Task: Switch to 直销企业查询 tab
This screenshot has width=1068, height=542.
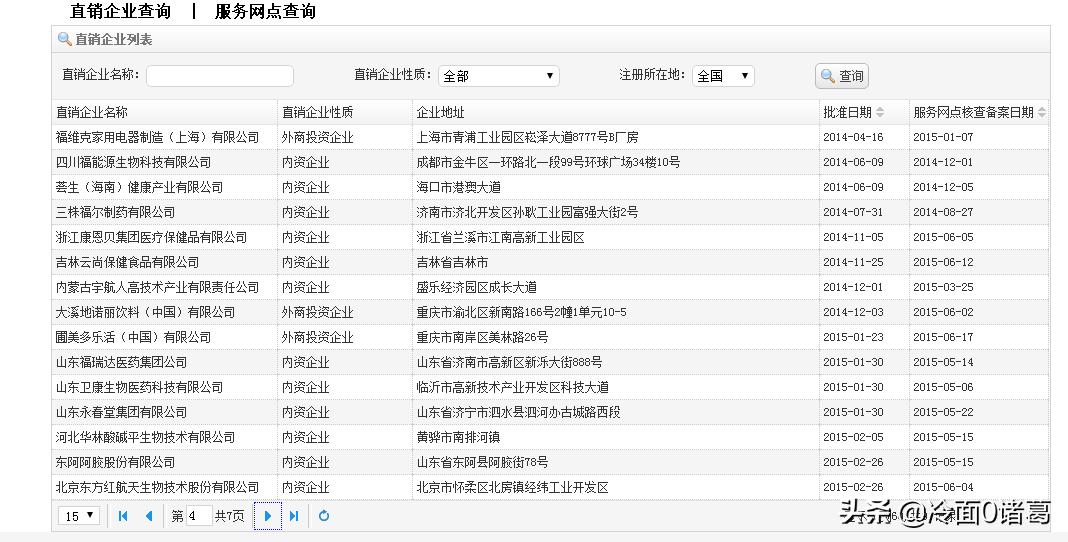Action: coord(121,12)
